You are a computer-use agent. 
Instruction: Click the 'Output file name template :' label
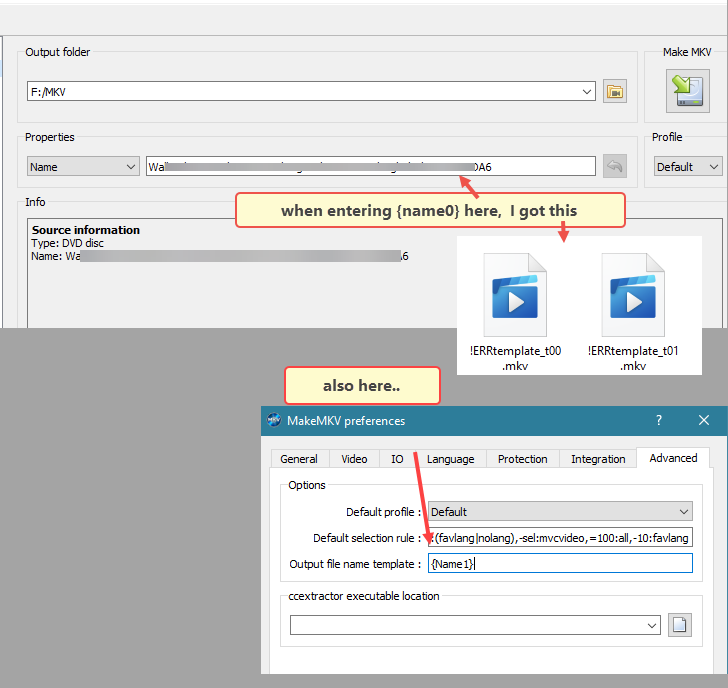coord(355,564)
